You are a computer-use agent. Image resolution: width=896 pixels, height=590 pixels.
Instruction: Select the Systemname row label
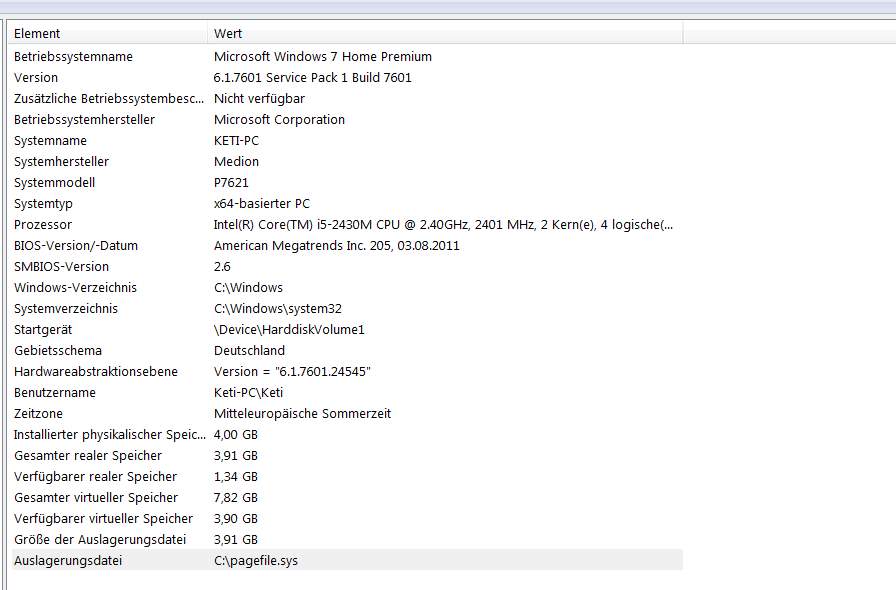click(x=50, y=141)
